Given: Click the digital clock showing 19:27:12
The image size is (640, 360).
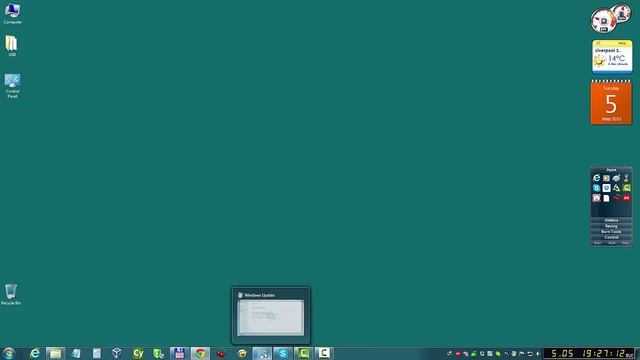Looking at the screenshot, I should [589, 353].
